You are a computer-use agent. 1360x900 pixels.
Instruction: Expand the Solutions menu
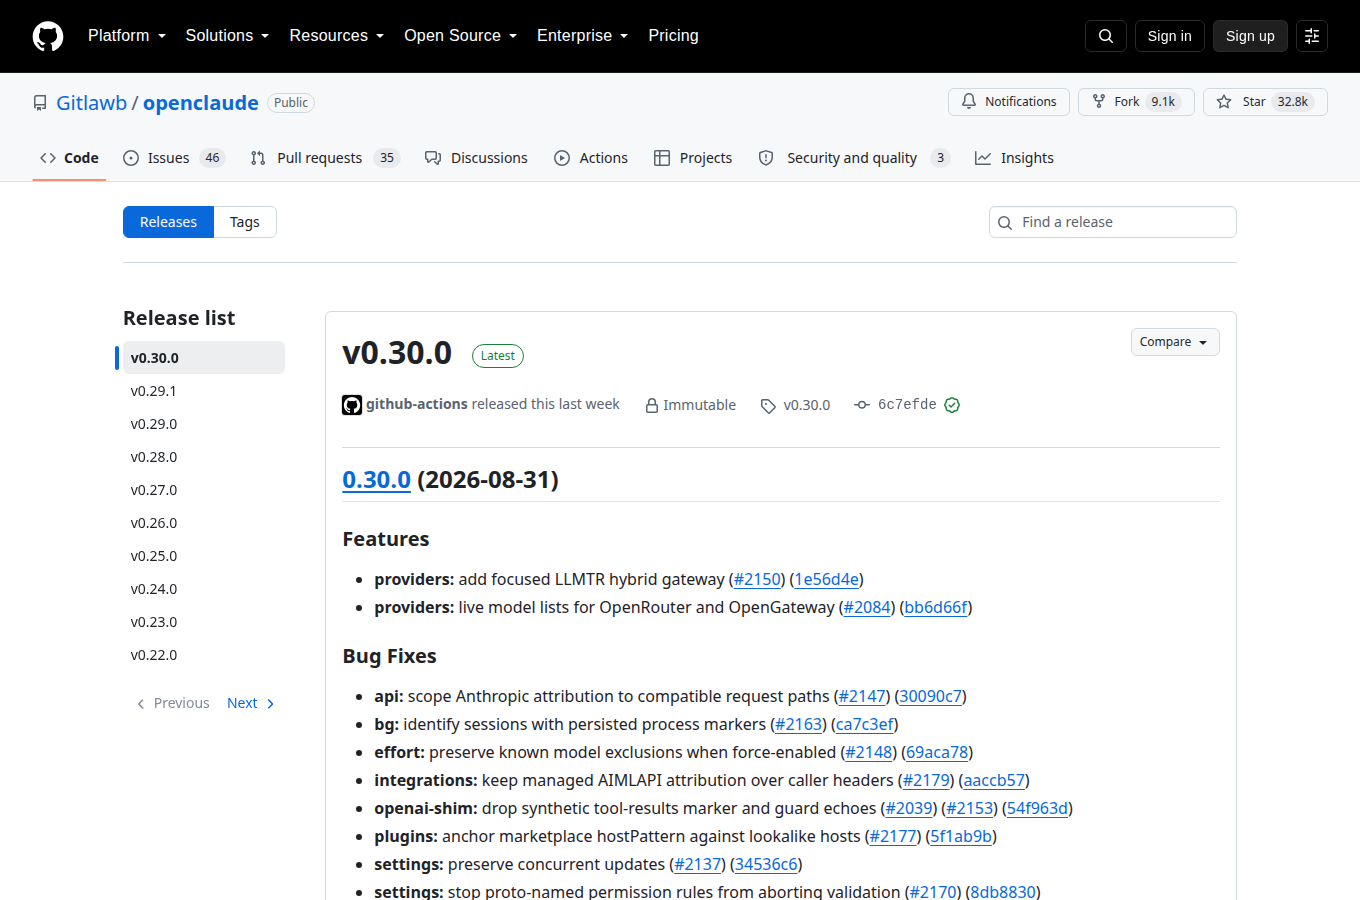click(x=227, y=35)
